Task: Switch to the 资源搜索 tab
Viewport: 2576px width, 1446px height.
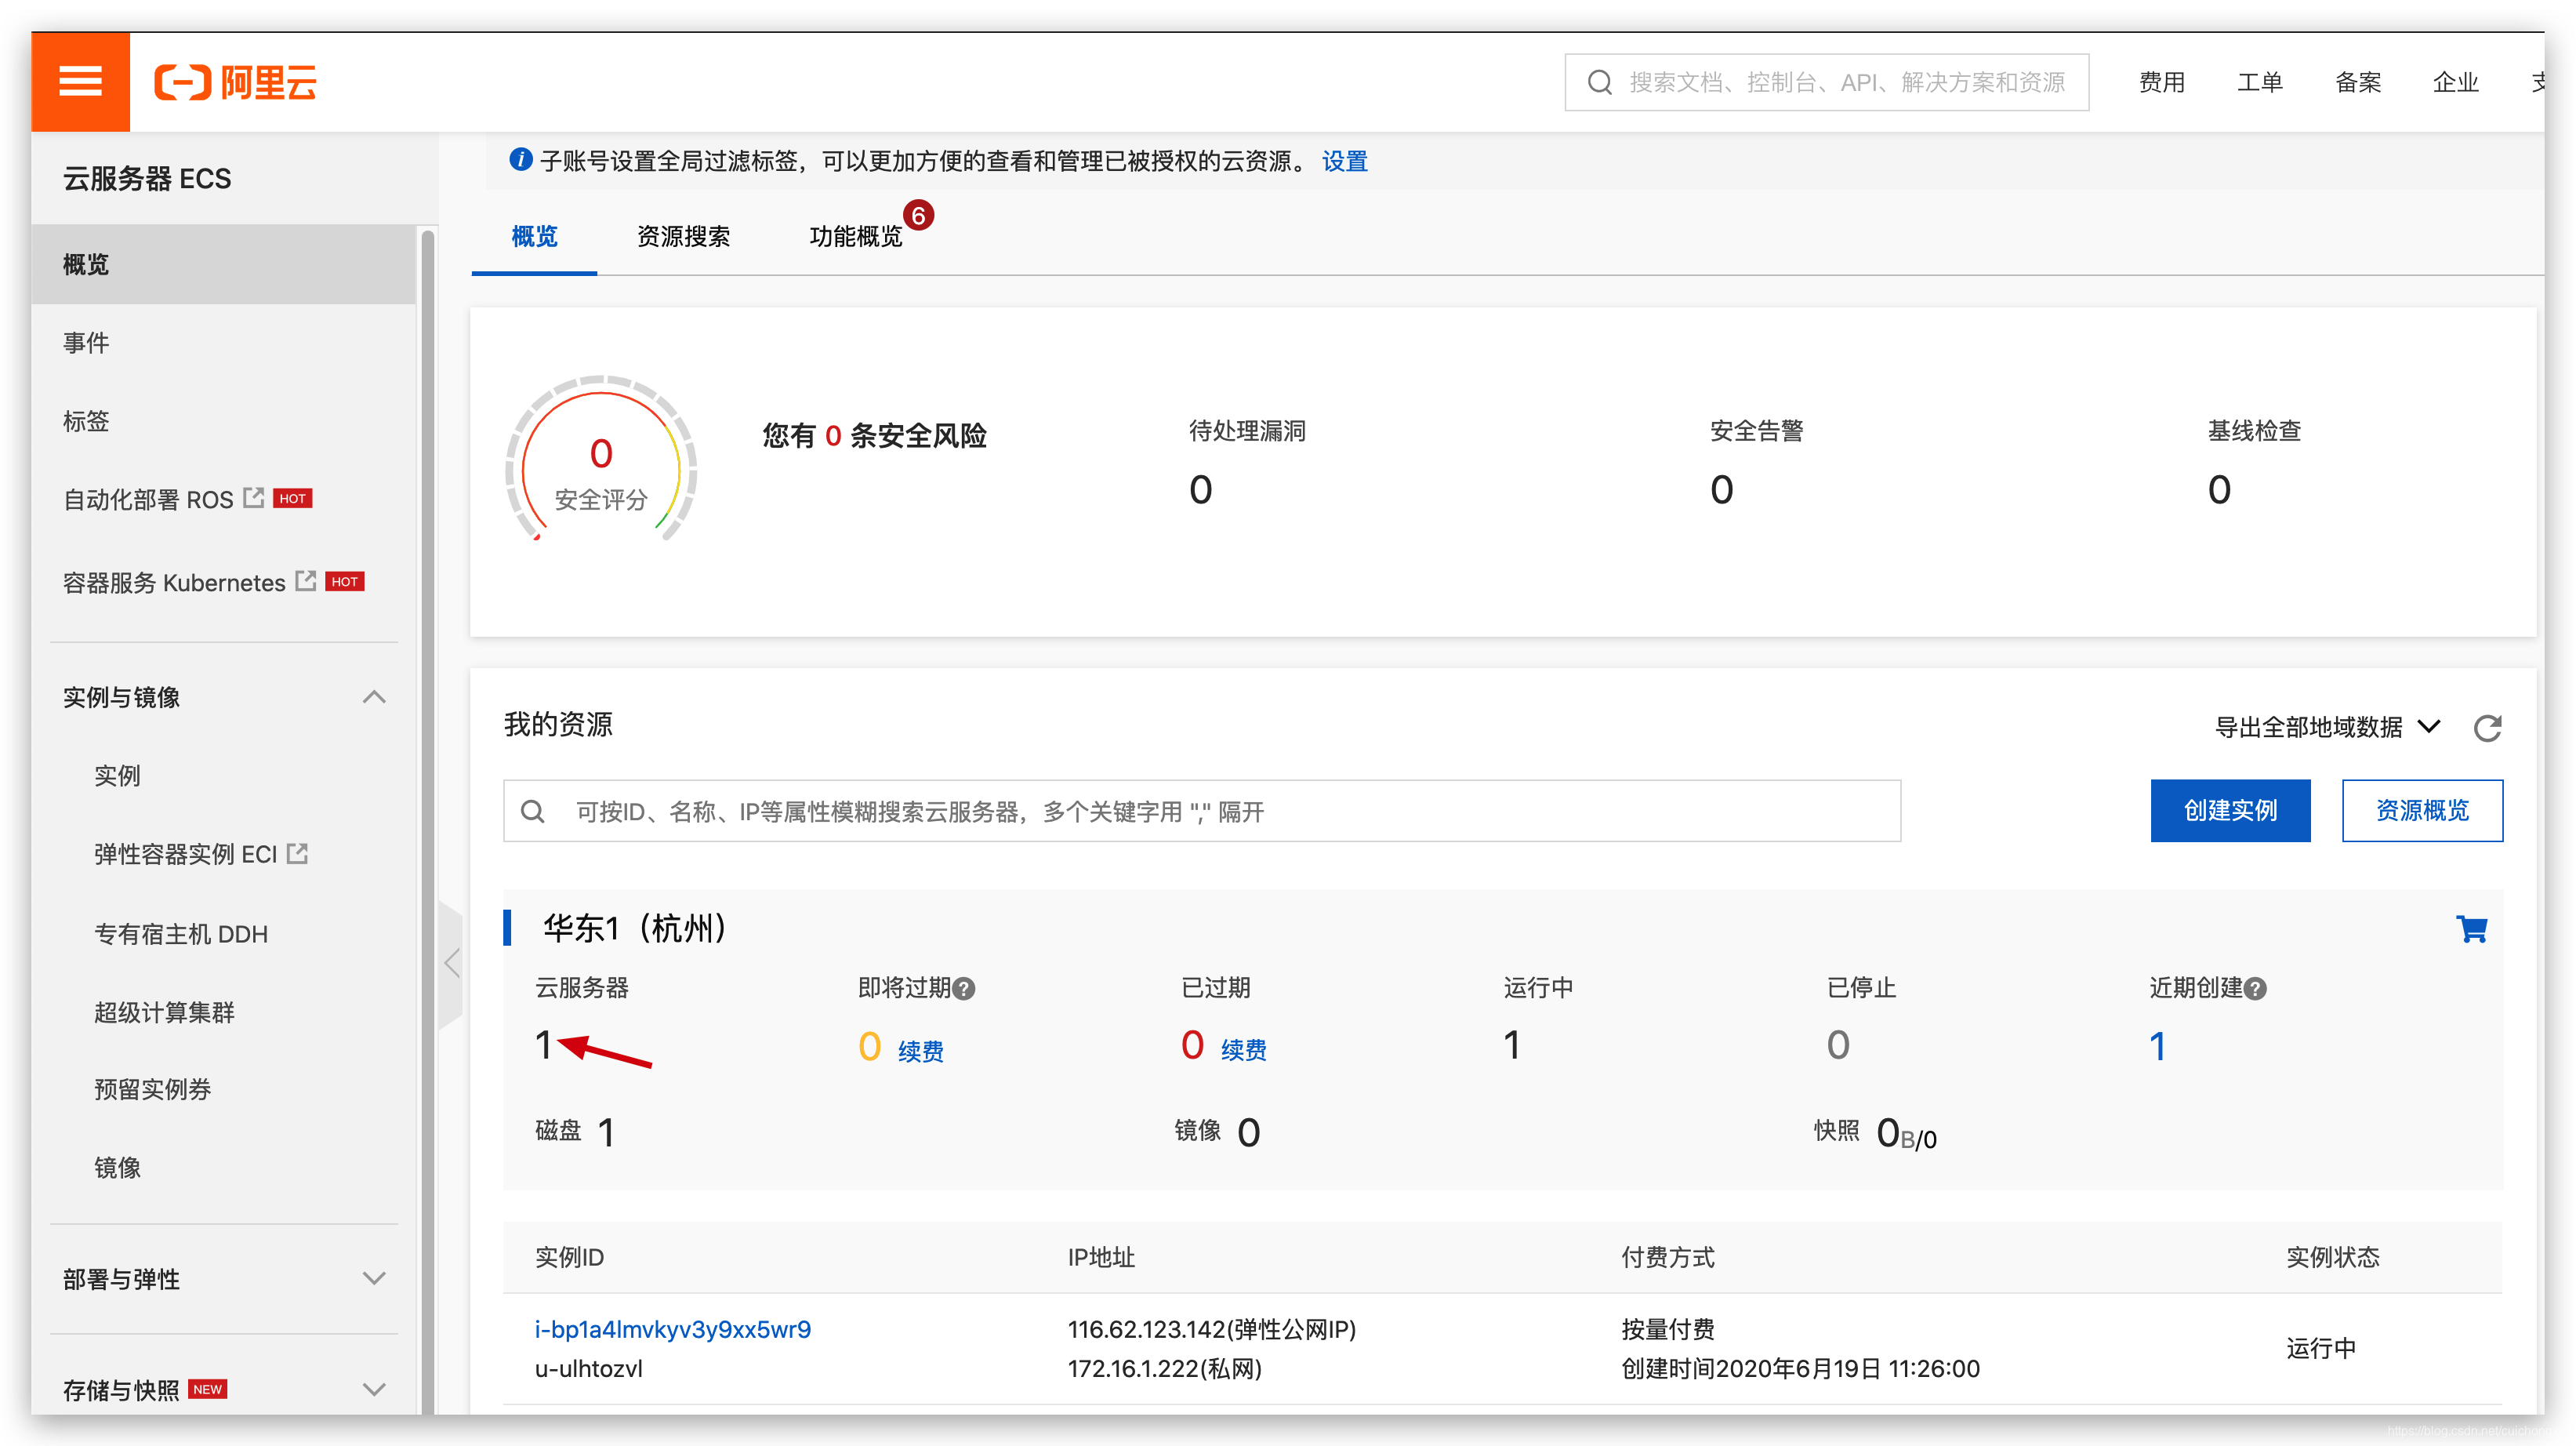Action: [683, 236]
